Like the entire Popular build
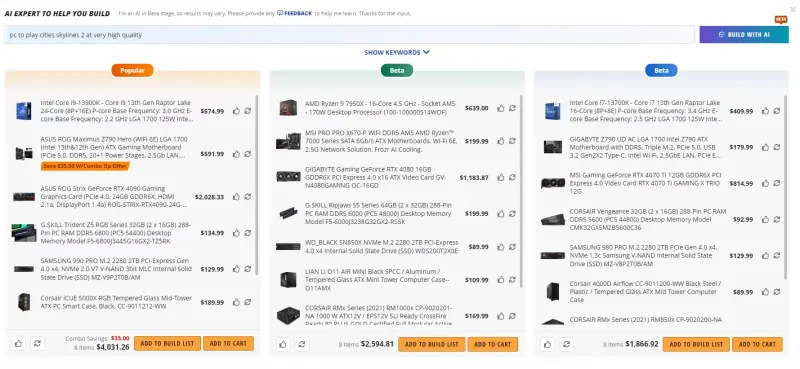Image resolution: width=800 pixels, height=369 pixels. pyautogui.click(x=18, y=343)
